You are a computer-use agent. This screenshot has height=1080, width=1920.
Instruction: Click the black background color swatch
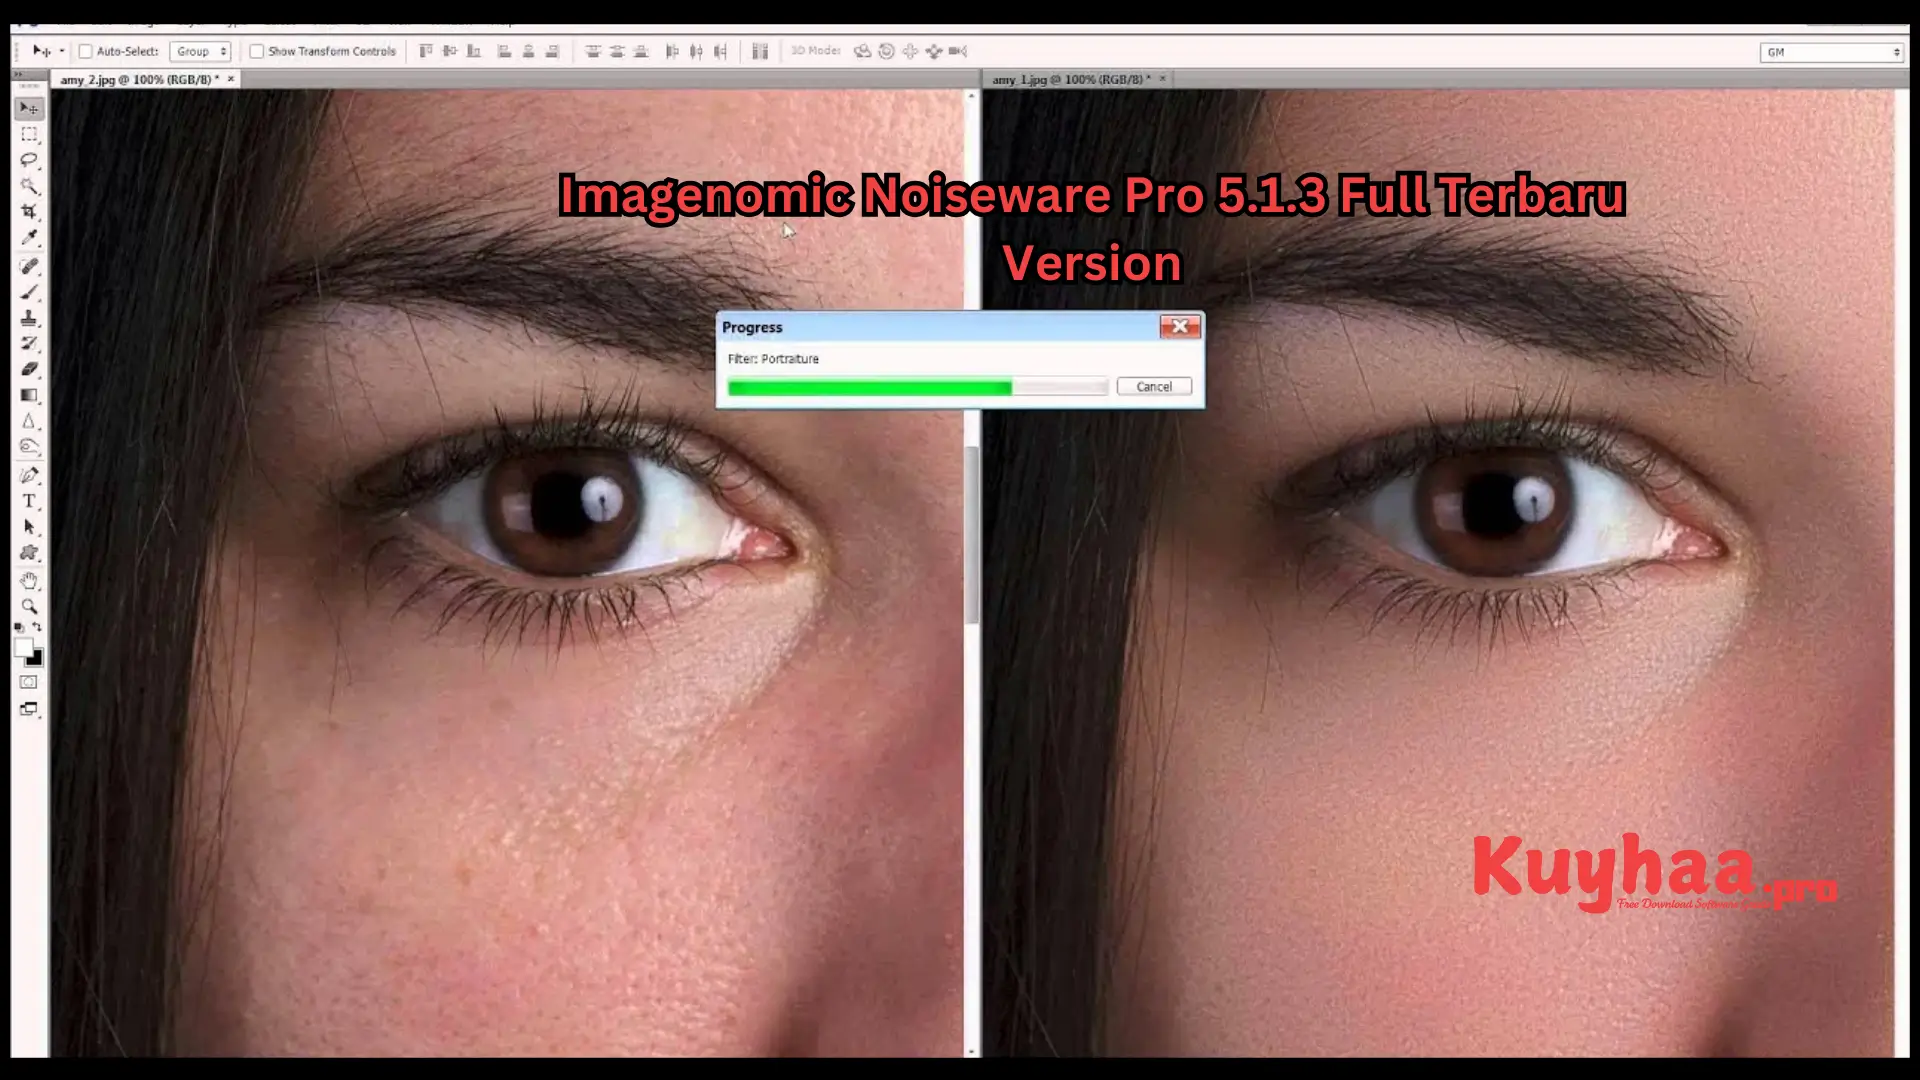[36, 659]
